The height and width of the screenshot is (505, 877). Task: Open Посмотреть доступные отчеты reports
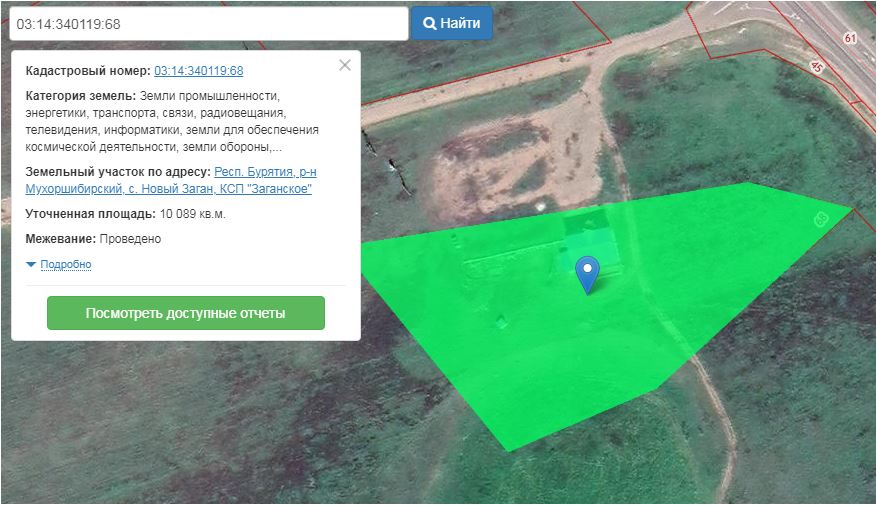tap(185, 313)
